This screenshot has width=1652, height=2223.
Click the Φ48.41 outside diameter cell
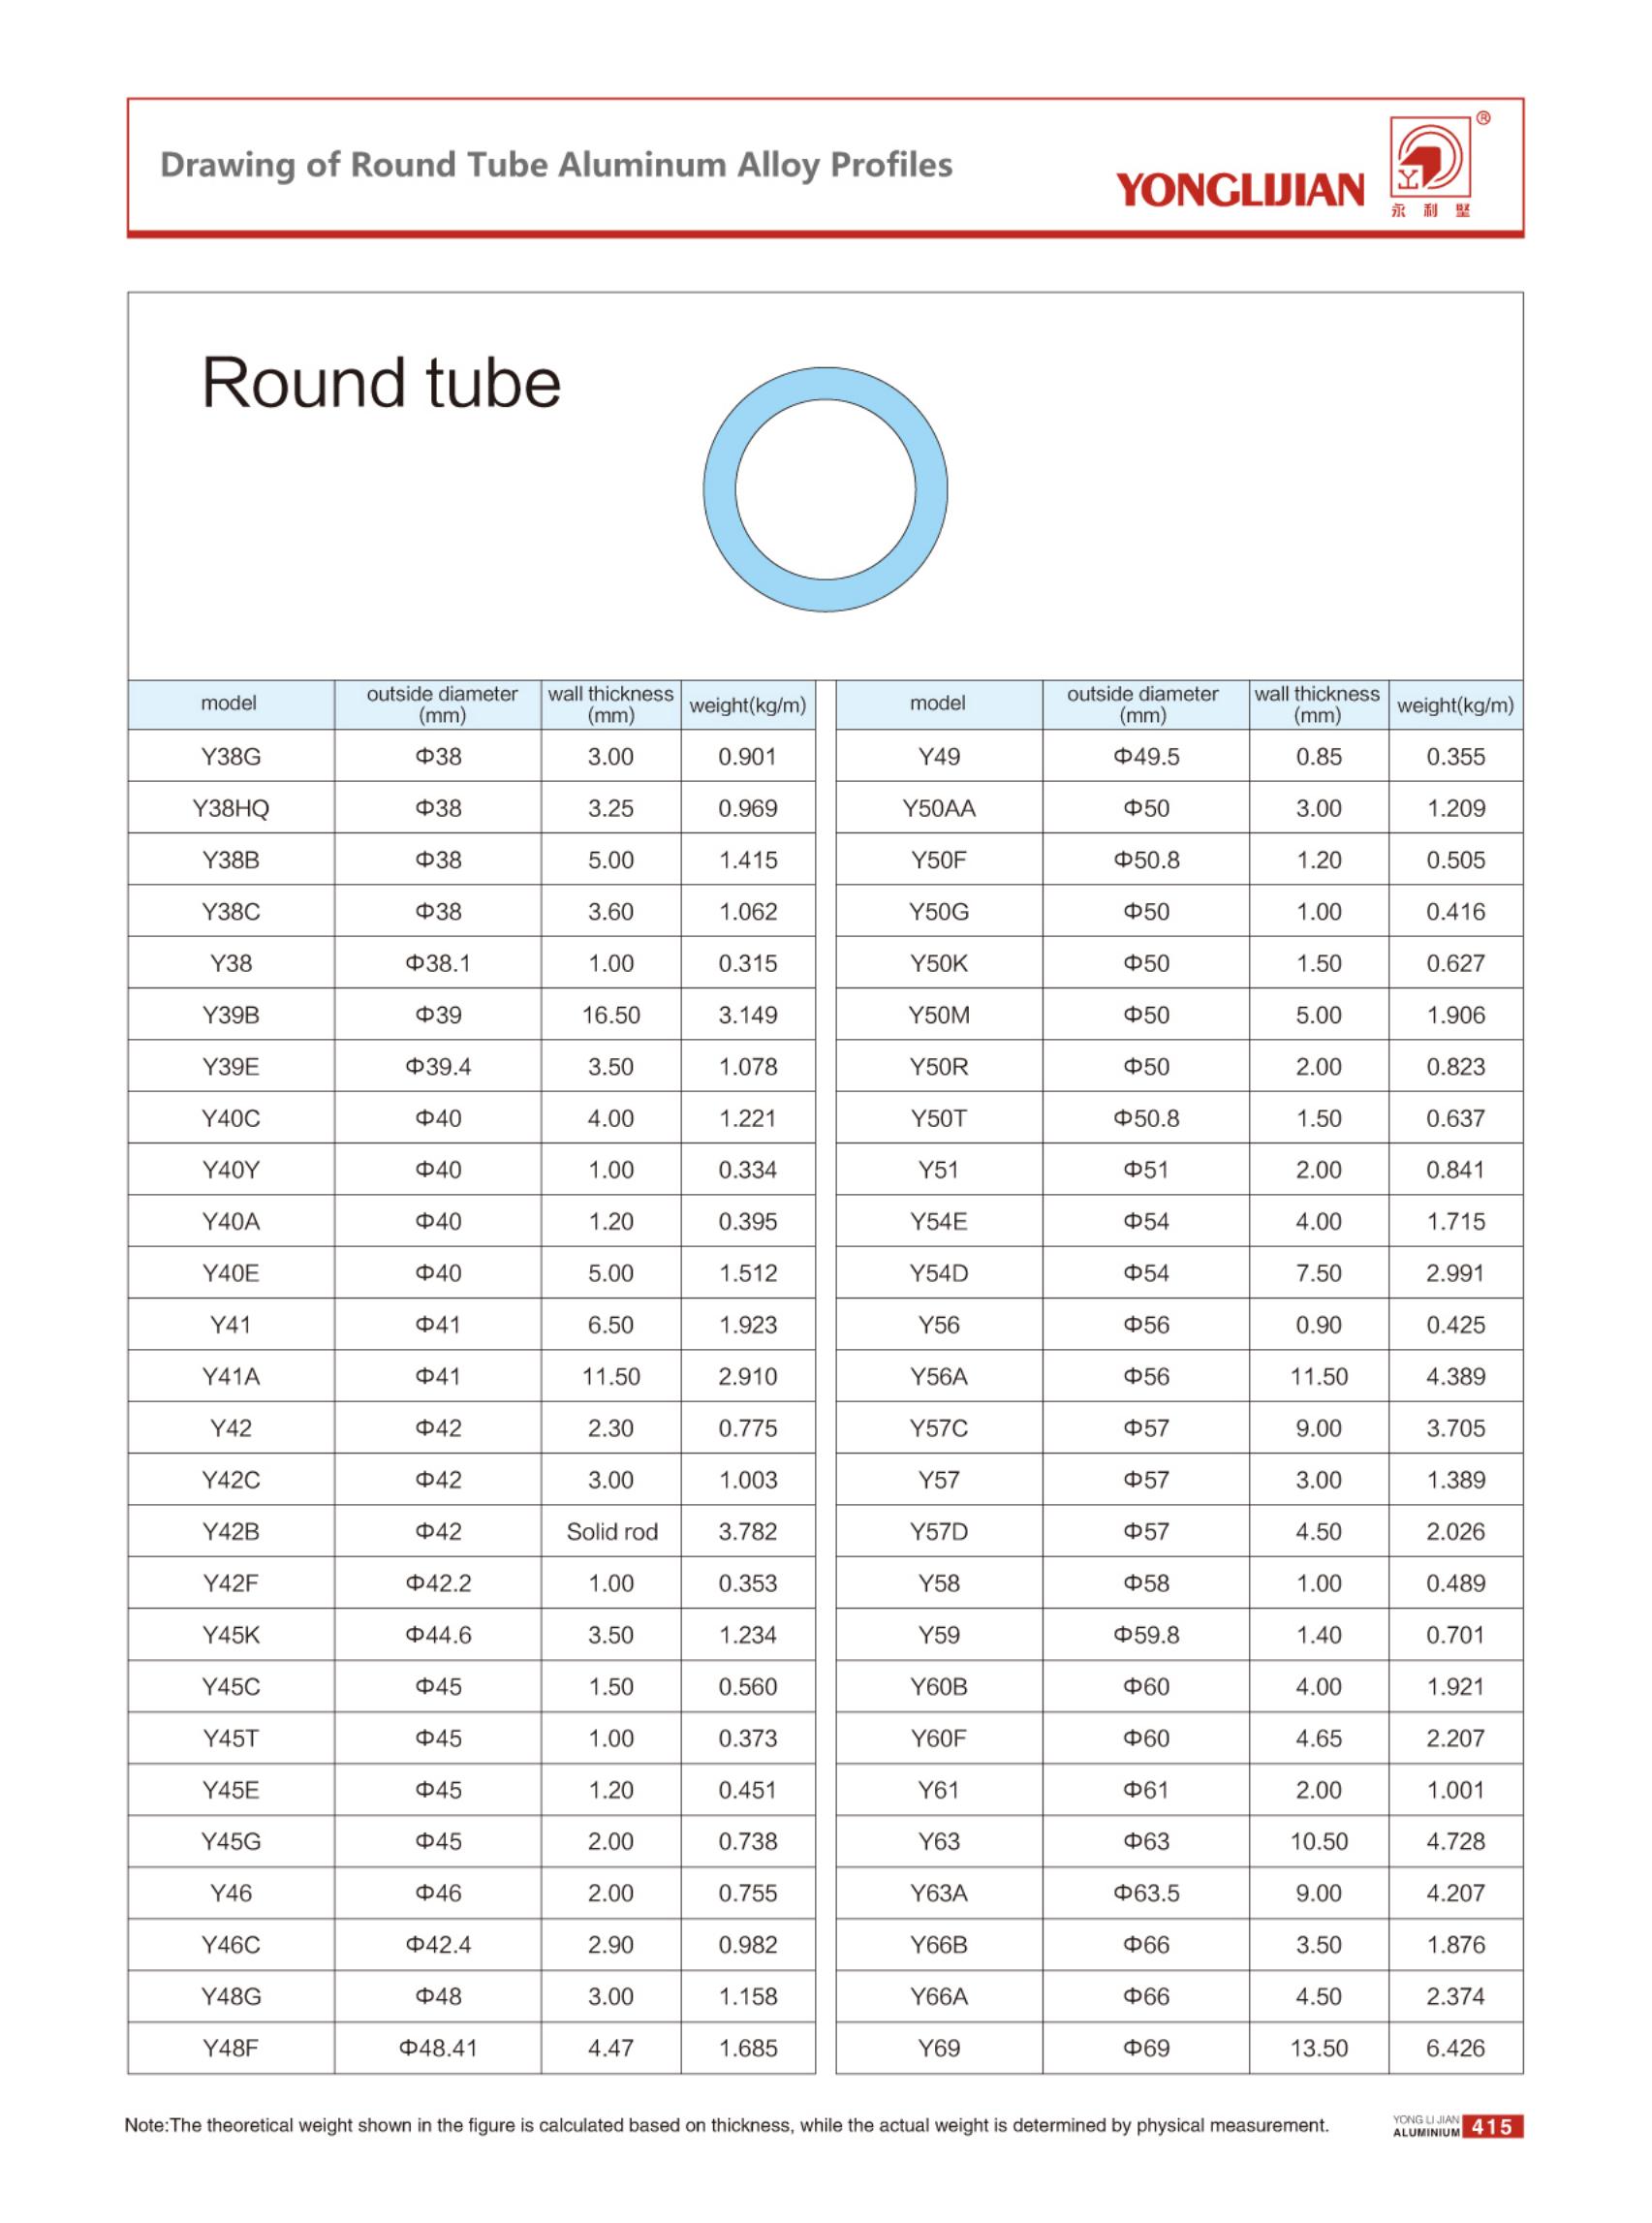point(438,2048)
